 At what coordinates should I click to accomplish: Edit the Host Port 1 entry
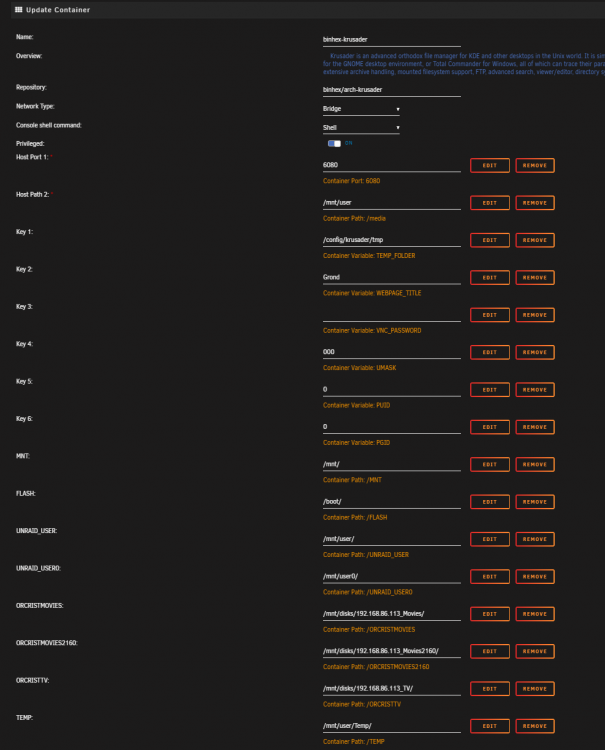coord(490,165)
